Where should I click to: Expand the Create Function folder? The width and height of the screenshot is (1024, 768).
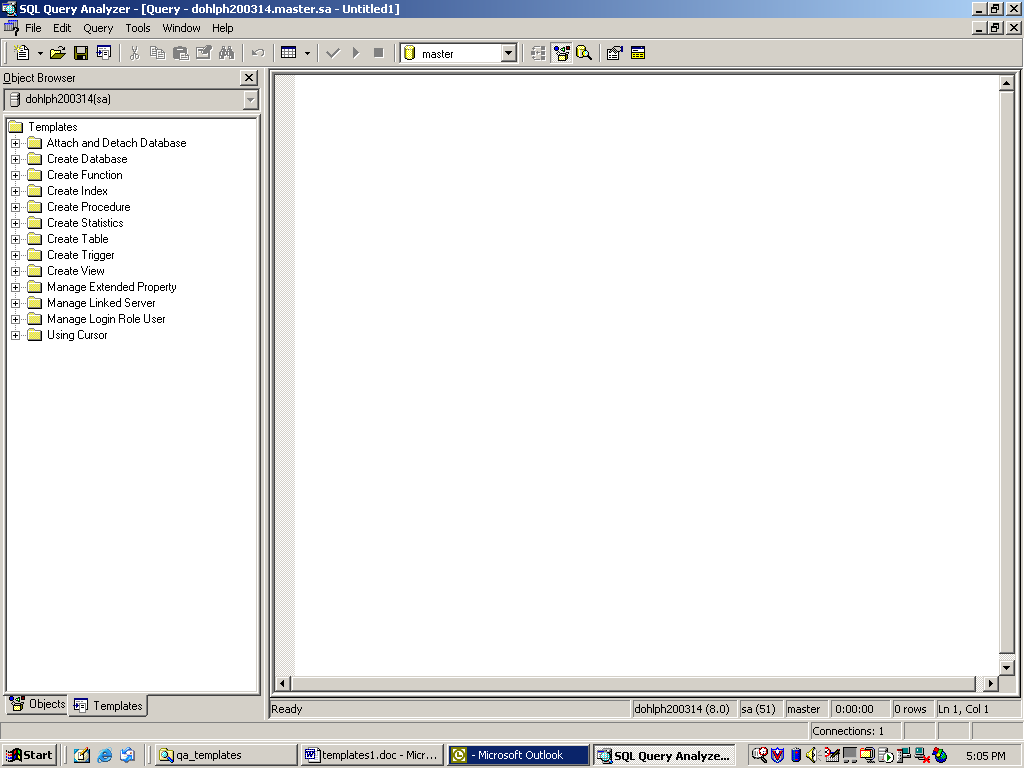[16, 175]
